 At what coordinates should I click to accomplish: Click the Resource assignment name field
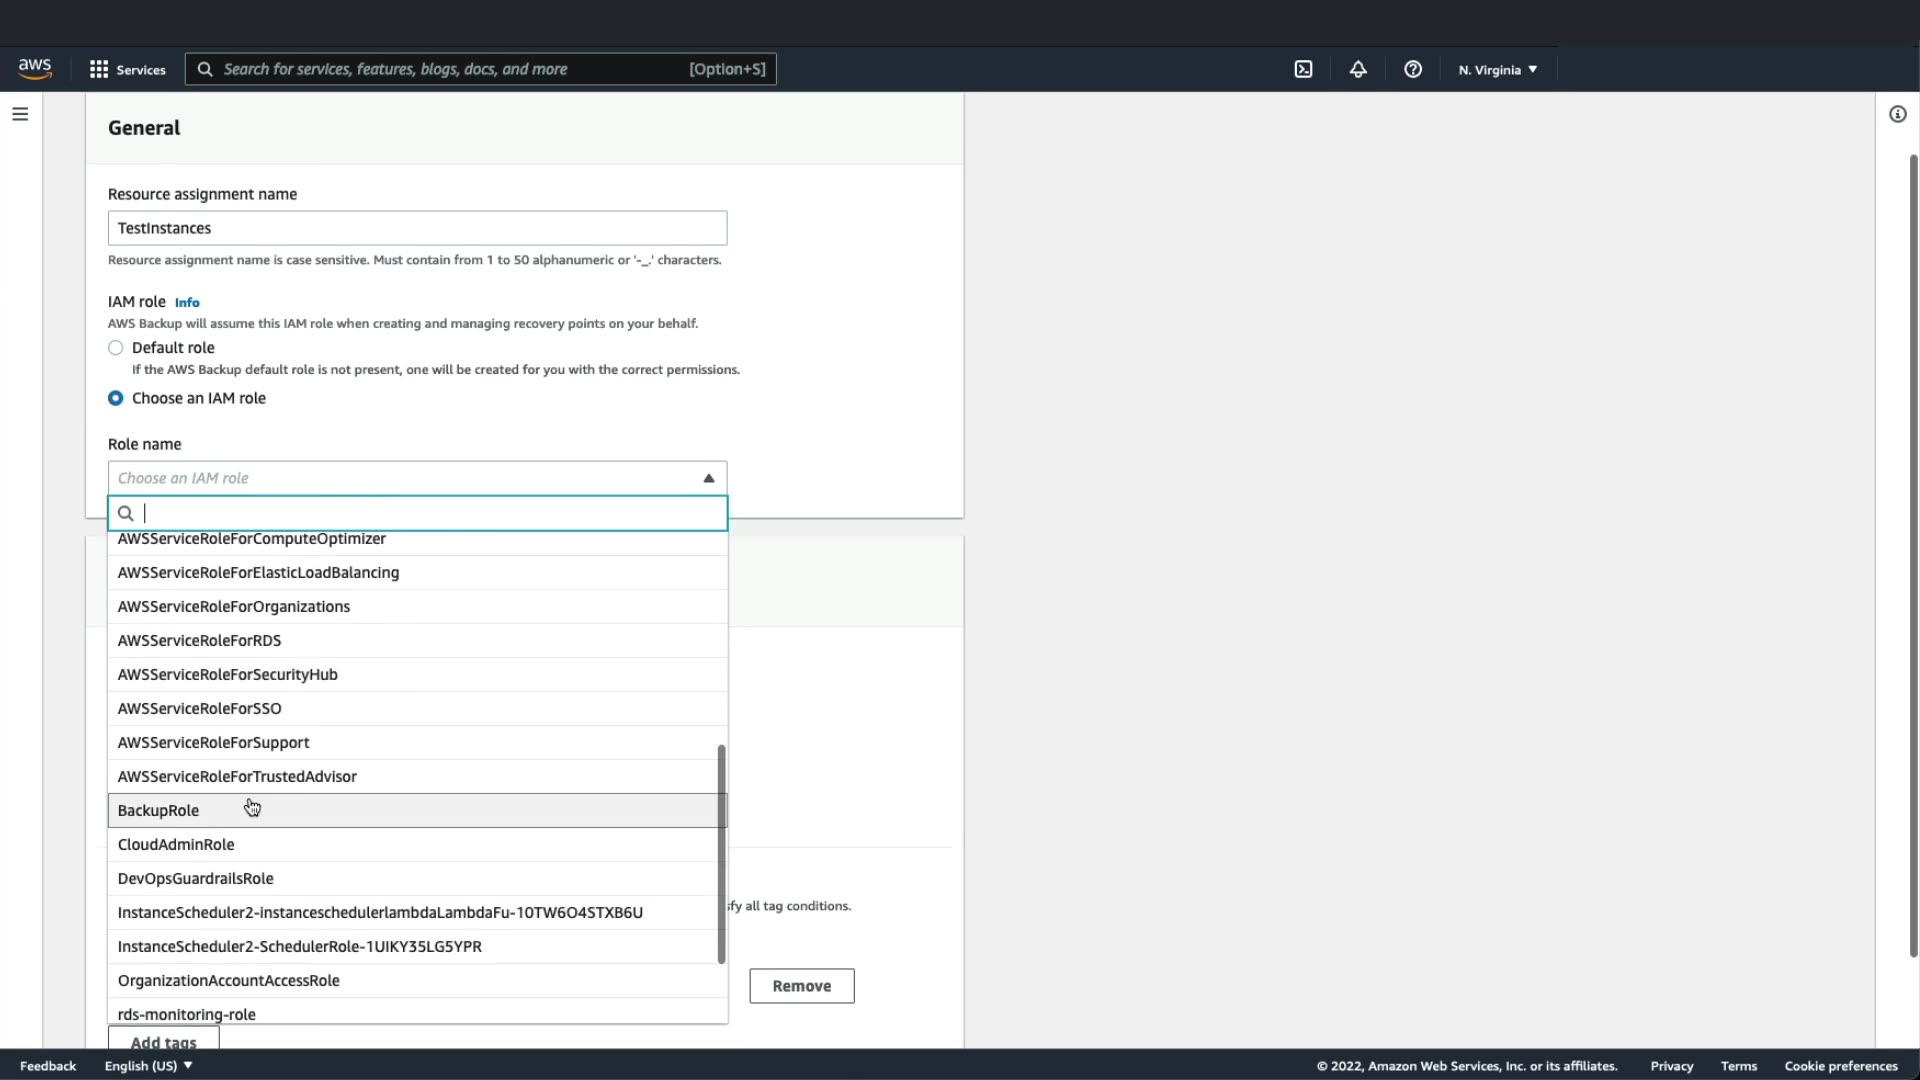417,228
